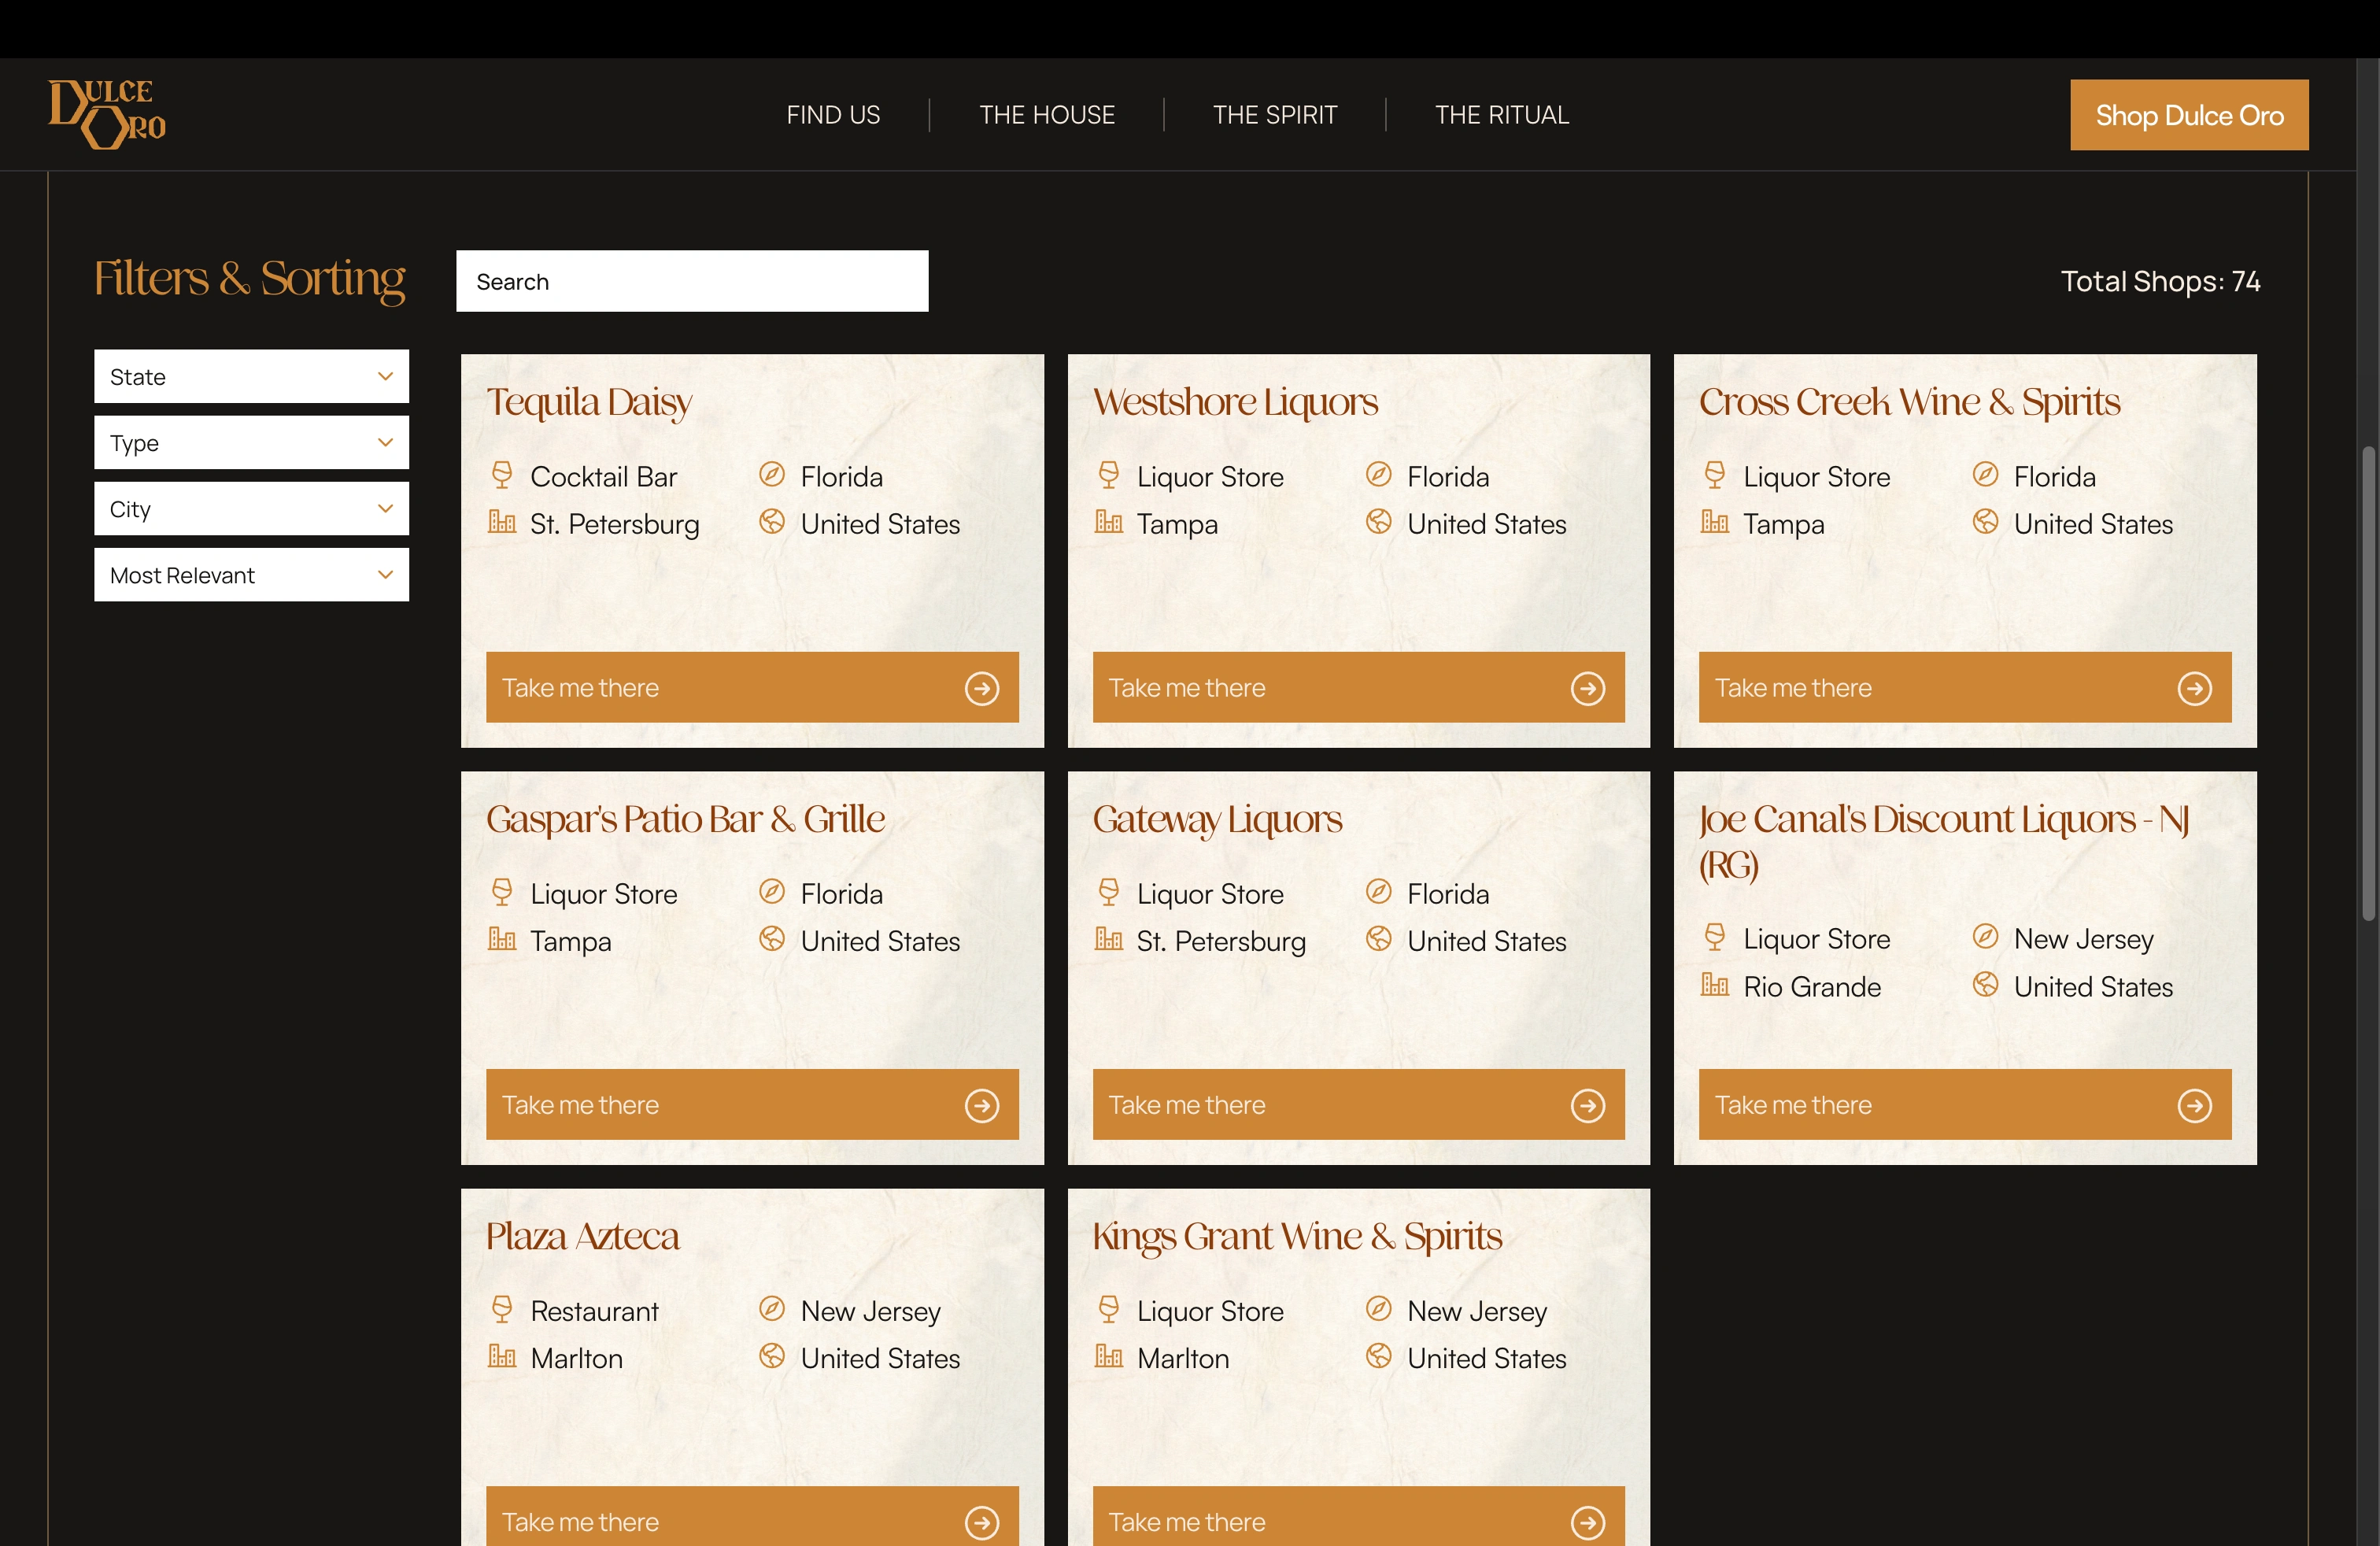The image size is (2380, 1546).
Task: Click building icon next to Rio Grande
Action: [x=1714, y=985]
